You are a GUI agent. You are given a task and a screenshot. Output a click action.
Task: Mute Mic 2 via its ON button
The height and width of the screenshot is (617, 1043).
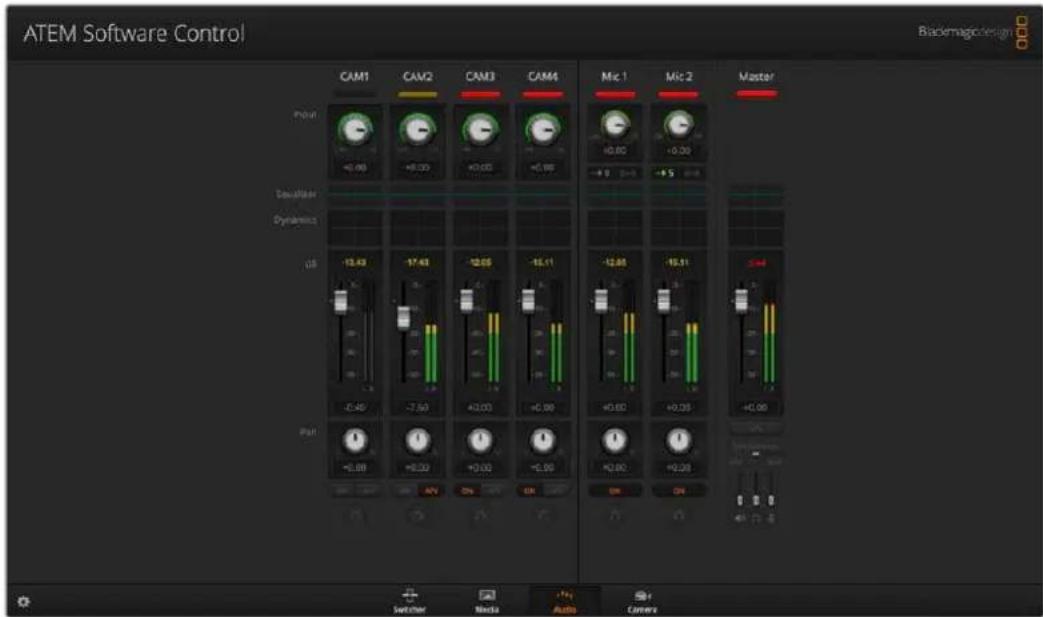pyautogui.click(x=678, y=491)
